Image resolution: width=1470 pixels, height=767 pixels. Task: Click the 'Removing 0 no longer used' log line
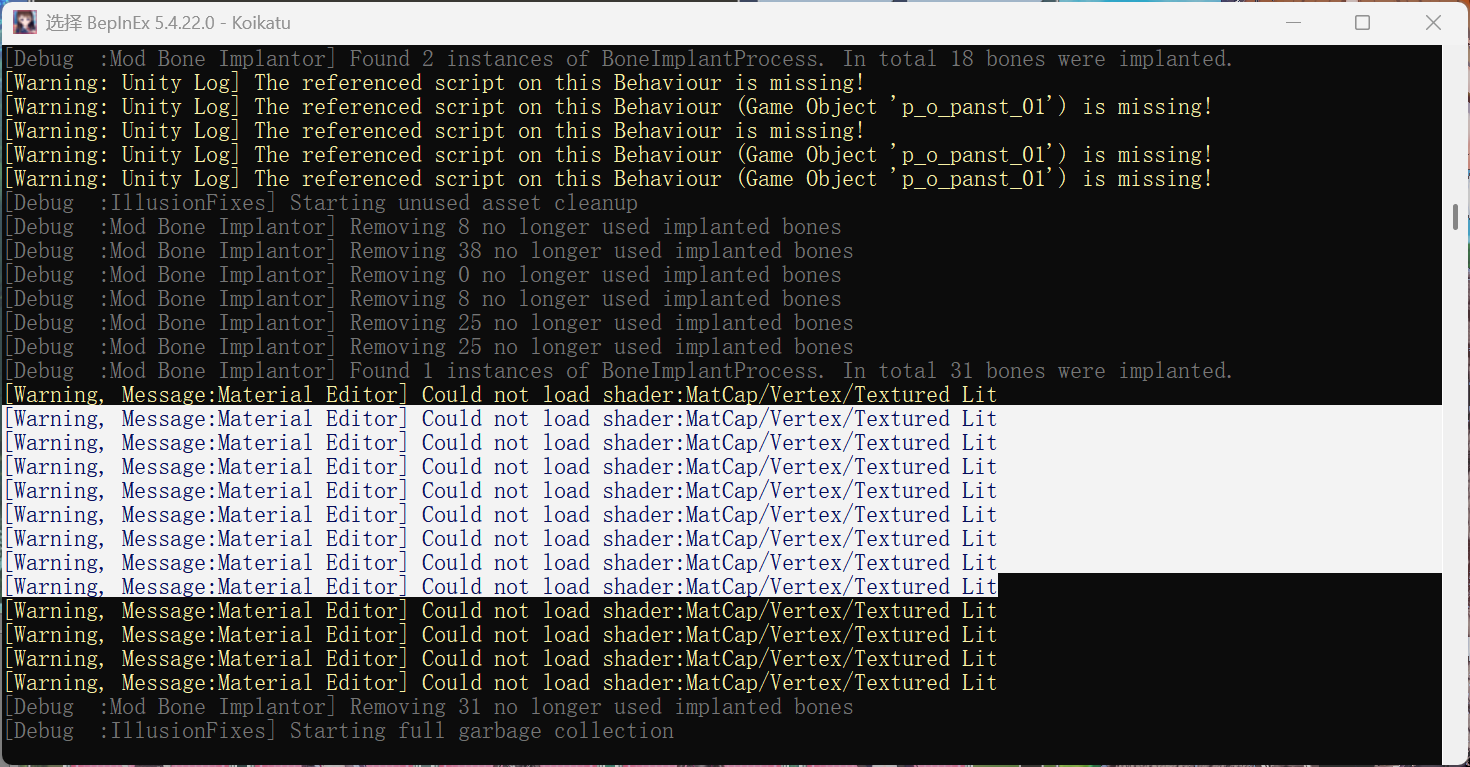tap(595, 275)
